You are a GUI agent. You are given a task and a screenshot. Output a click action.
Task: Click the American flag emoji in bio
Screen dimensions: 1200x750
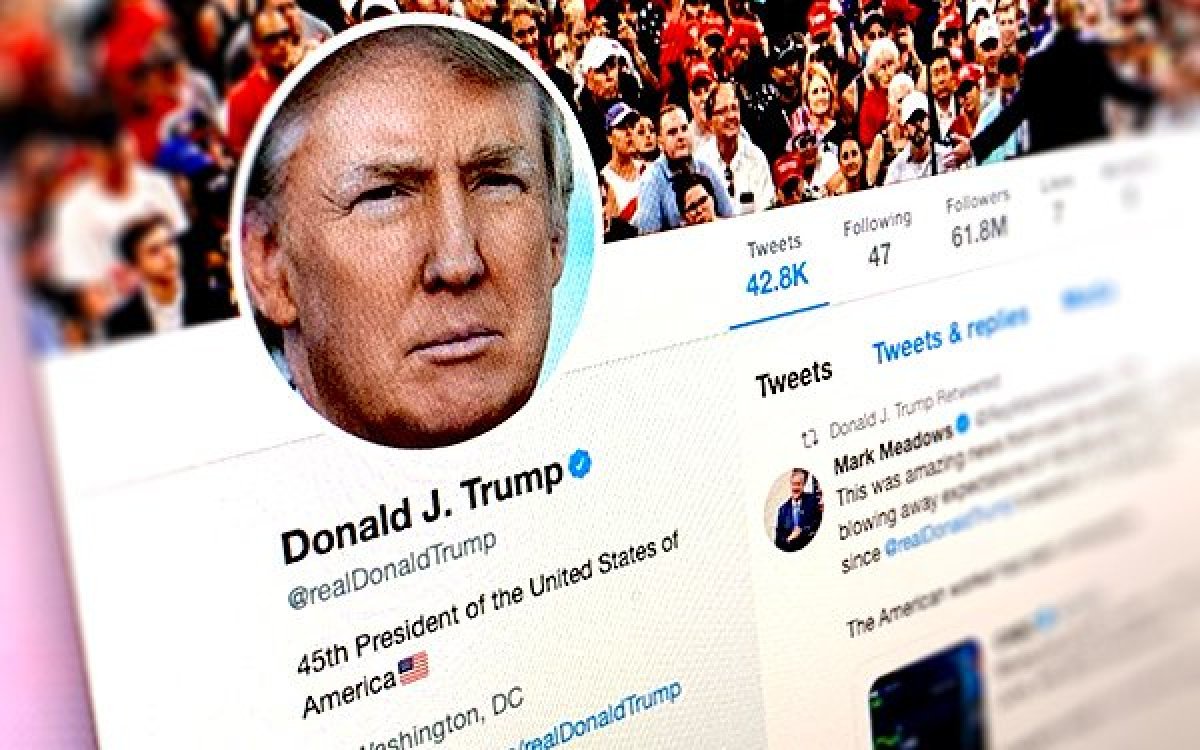click(x=413, y=667)
